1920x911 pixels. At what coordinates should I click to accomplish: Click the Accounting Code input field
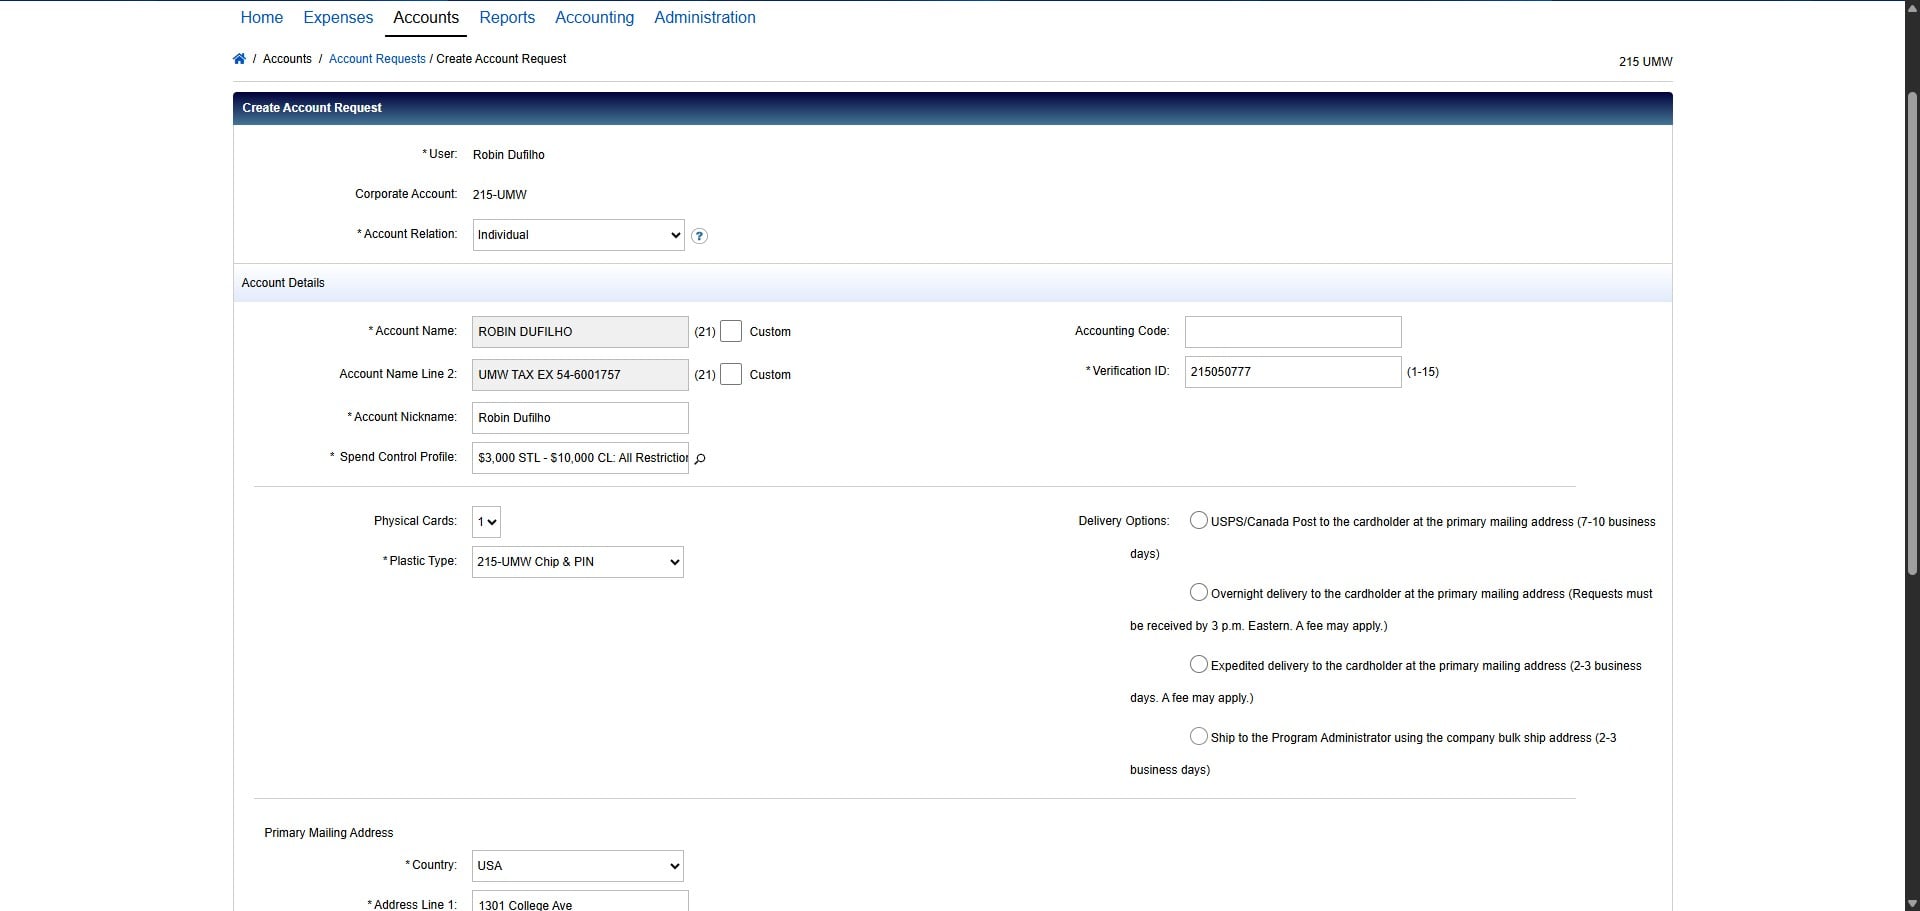1292,331
